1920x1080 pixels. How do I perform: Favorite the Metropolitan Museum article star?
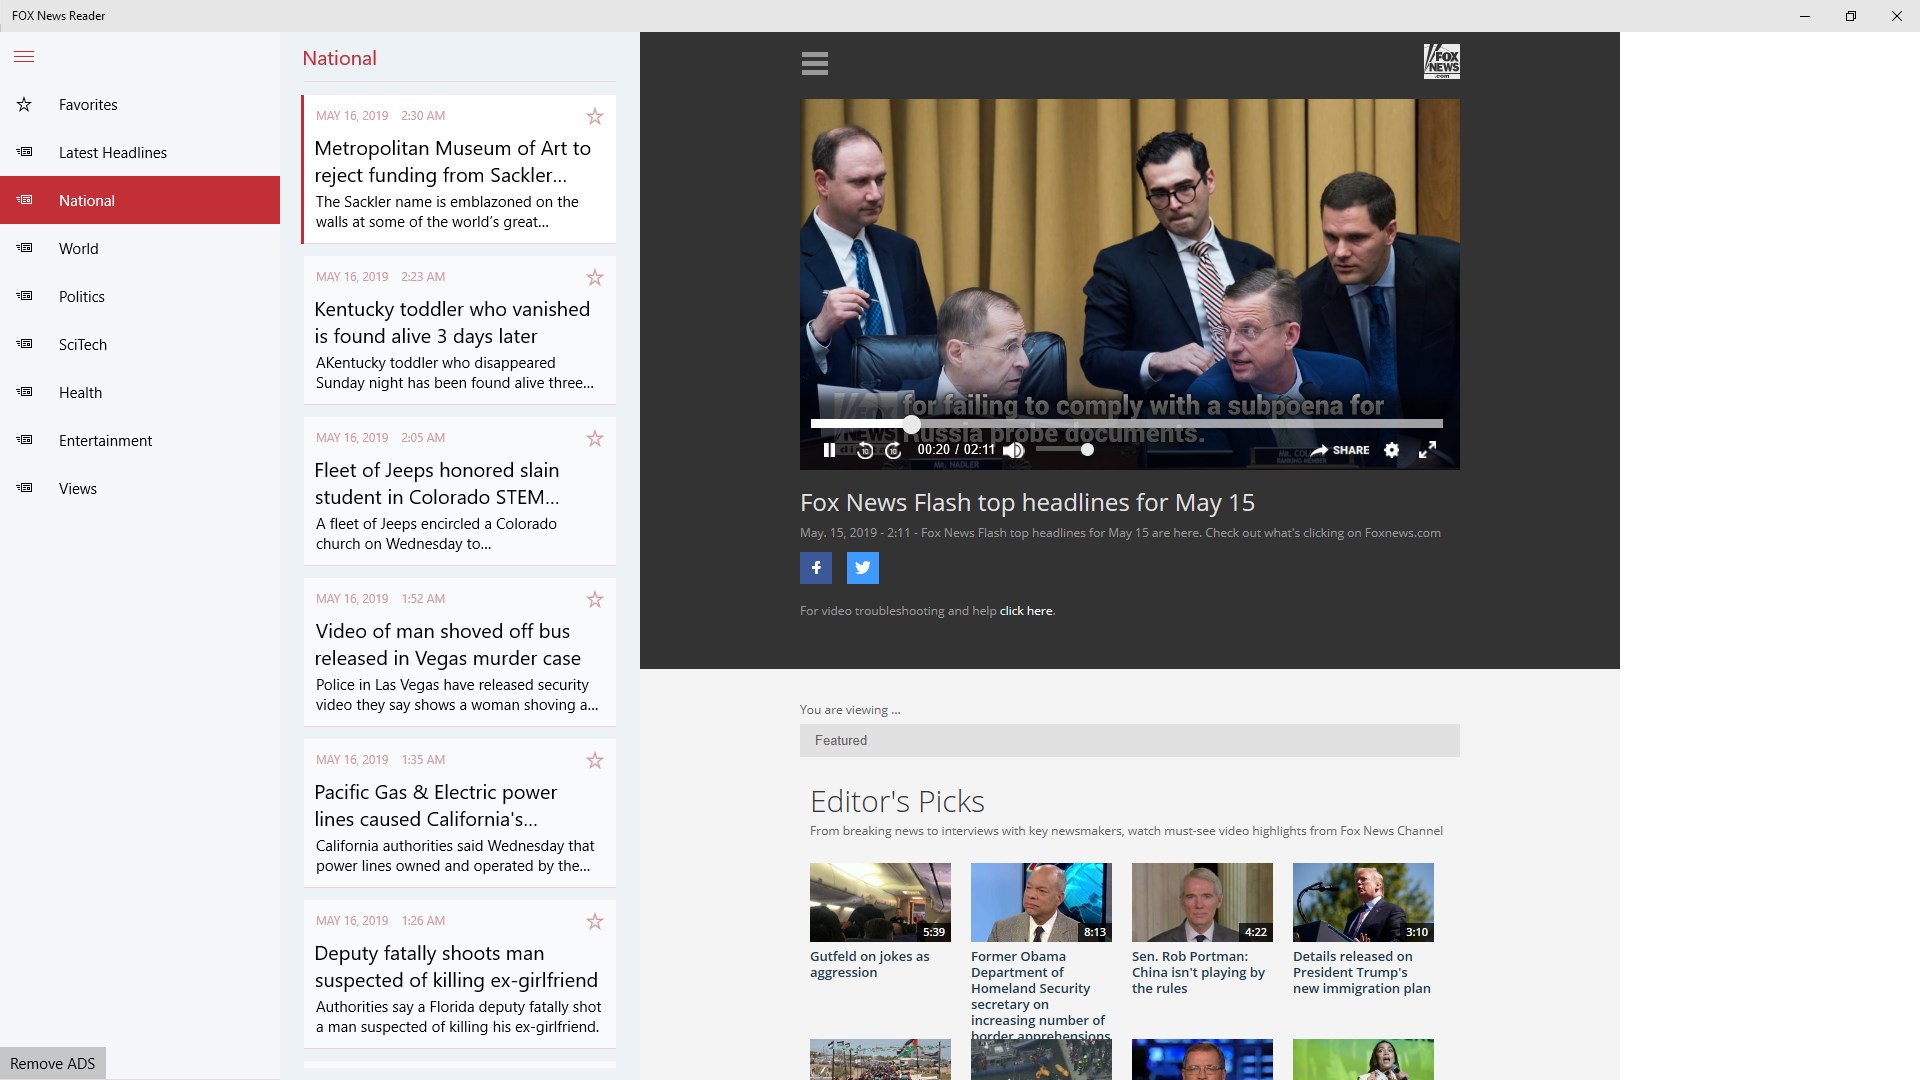click(595, 117)
